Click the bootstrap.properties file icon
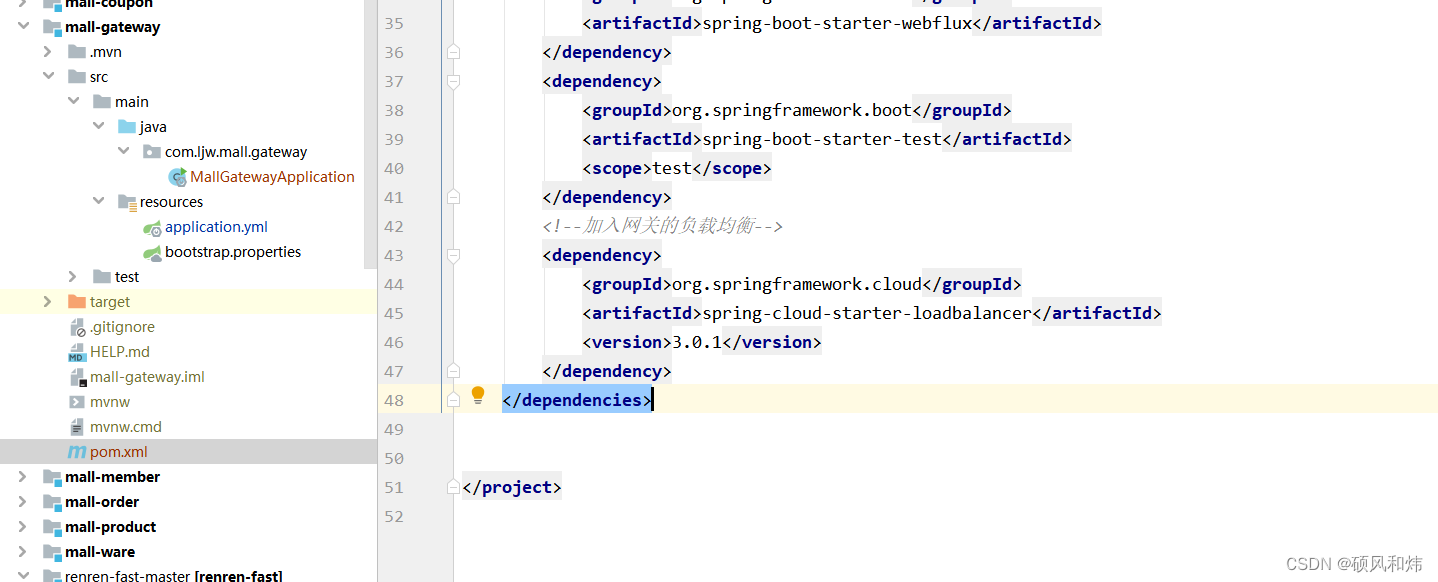Screen dimensions: 1438x582 click(152, 253)
